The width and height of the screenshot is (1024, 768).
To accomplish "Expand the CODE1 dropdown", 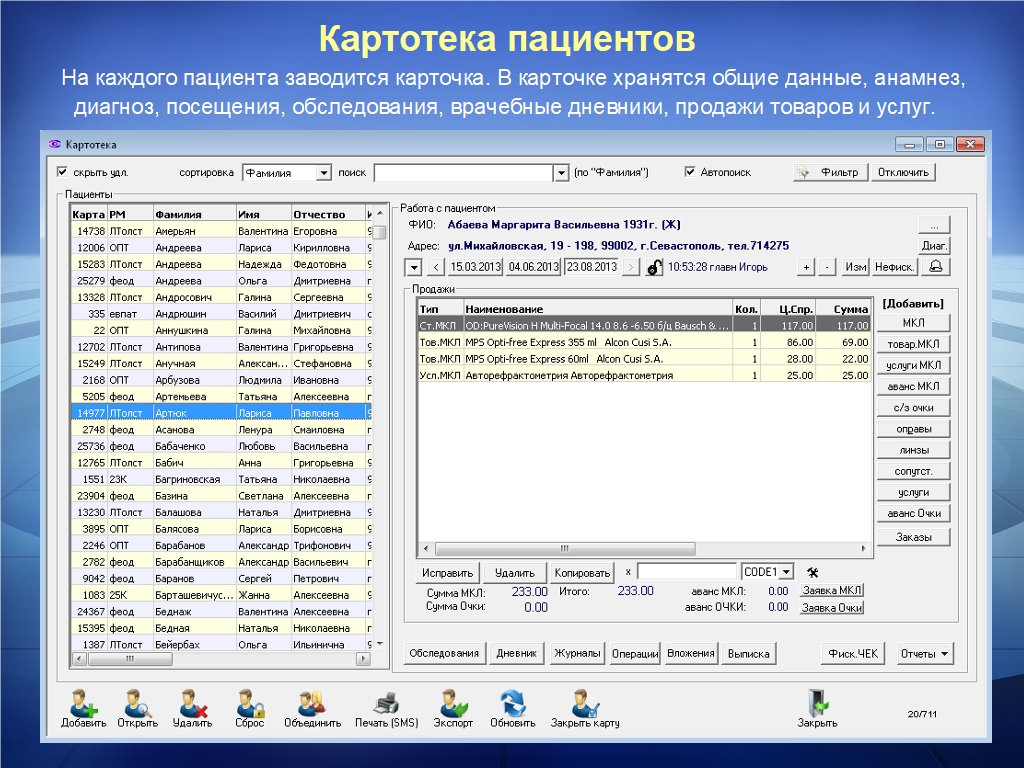I will click(786, 572).
